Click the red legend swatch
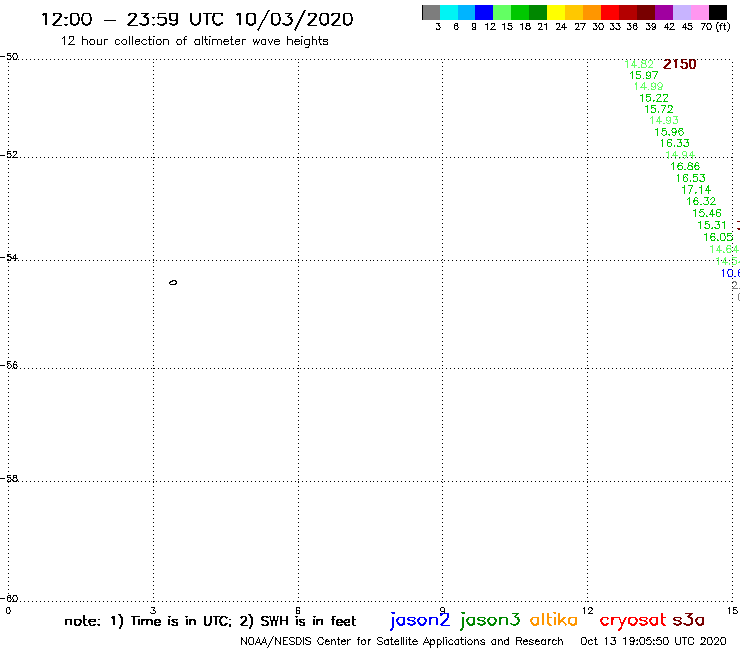 click(610, 12)
